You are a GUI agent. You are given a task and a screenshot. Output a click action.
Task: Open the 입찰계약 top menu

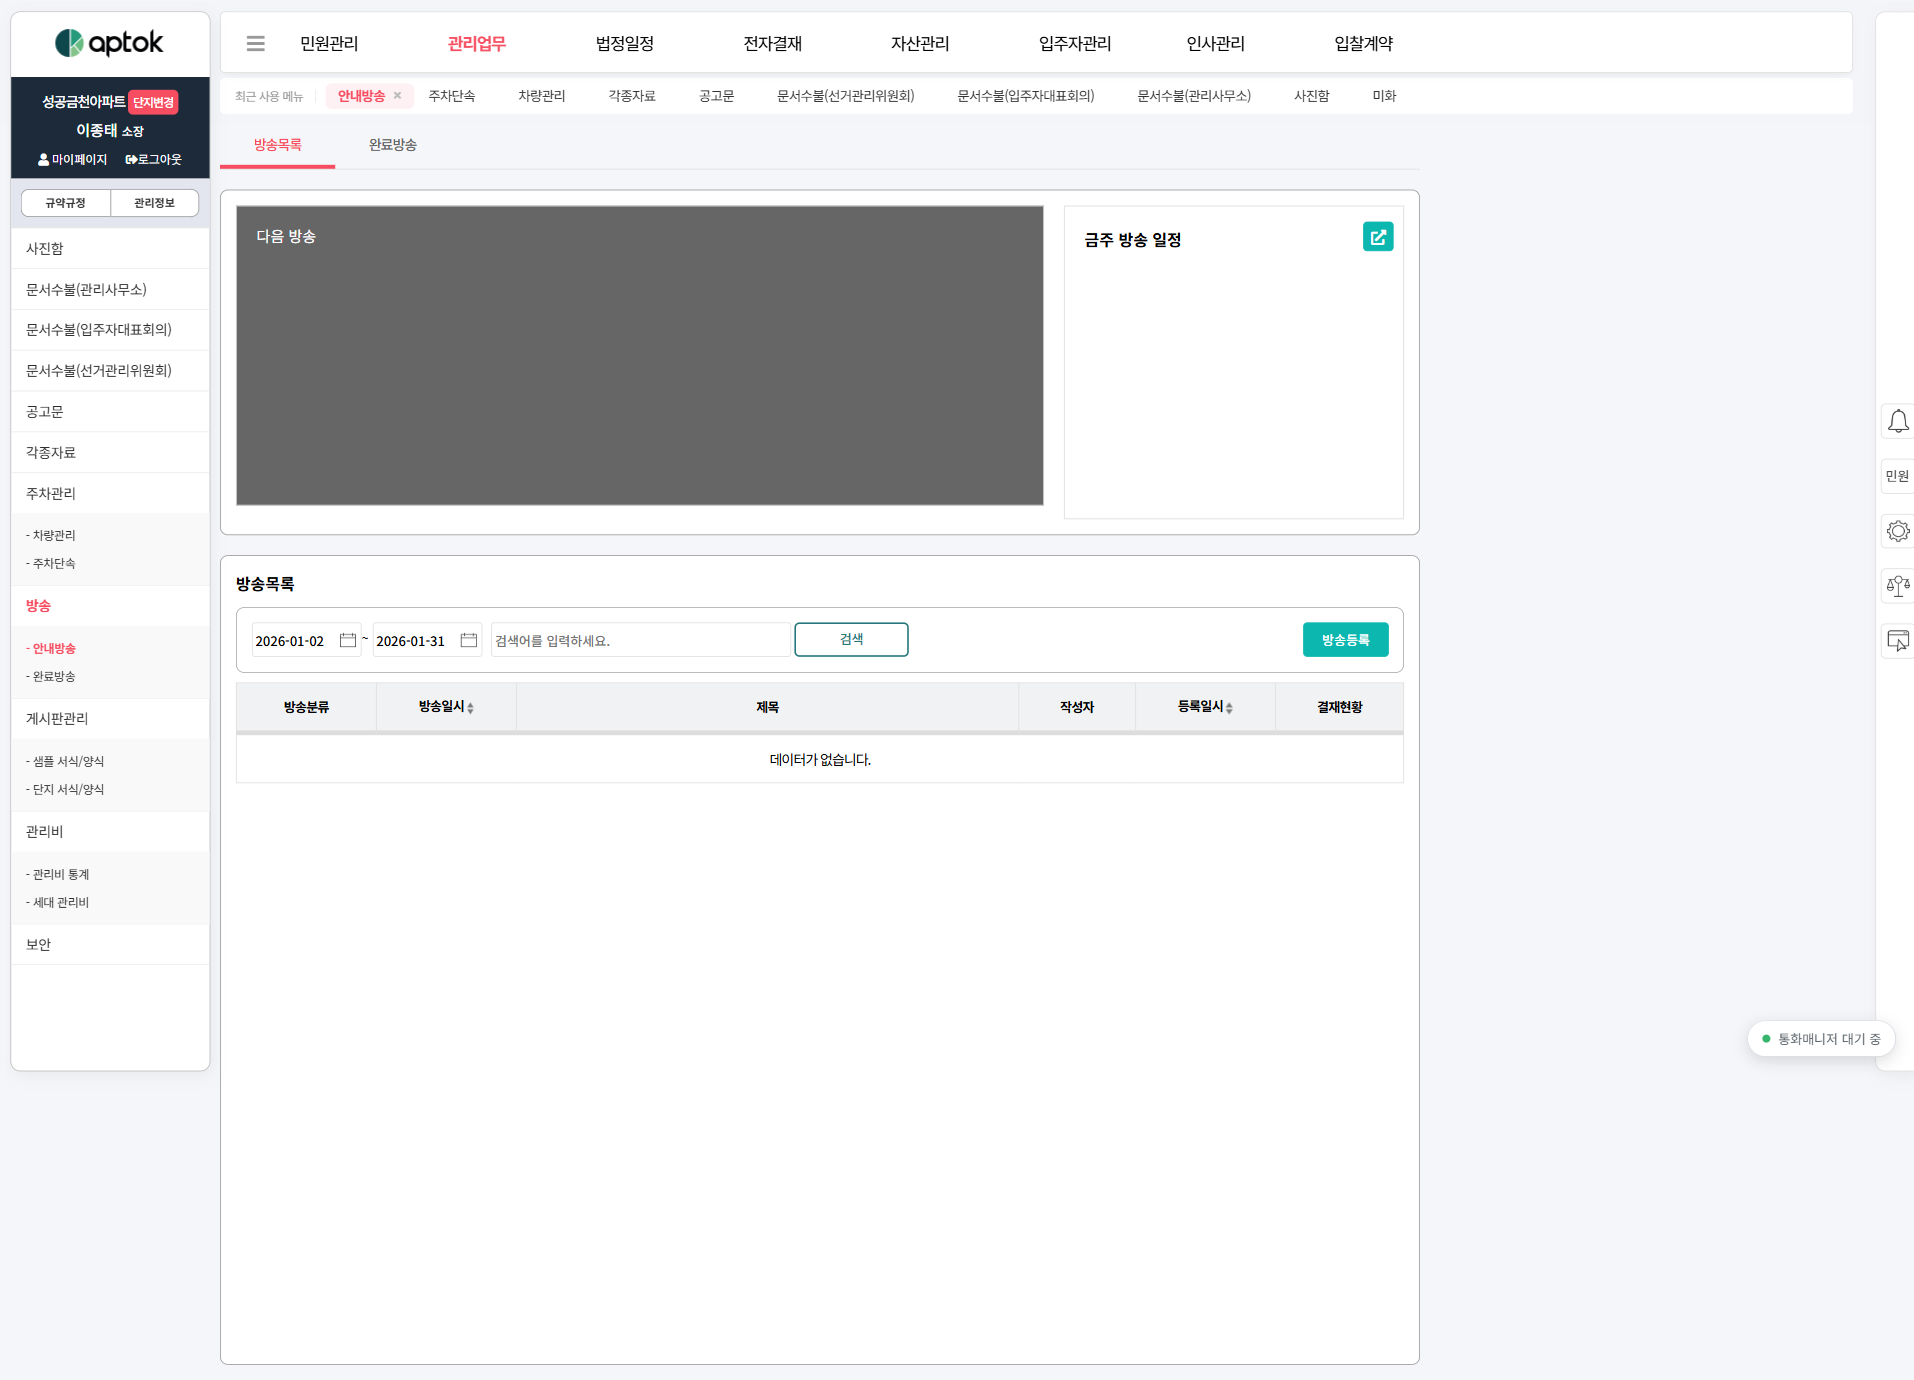pyautogui.click(x=1363, y=43)
